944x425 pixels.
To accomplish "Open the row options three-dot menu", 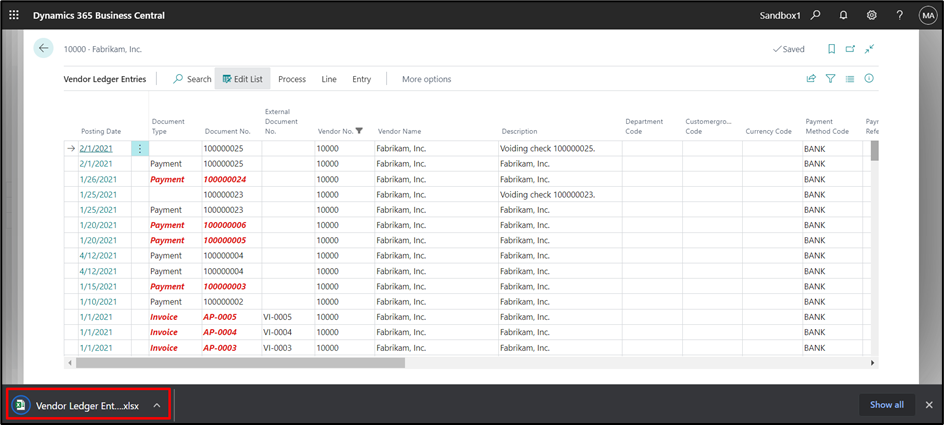I will [x=140, y=148].
